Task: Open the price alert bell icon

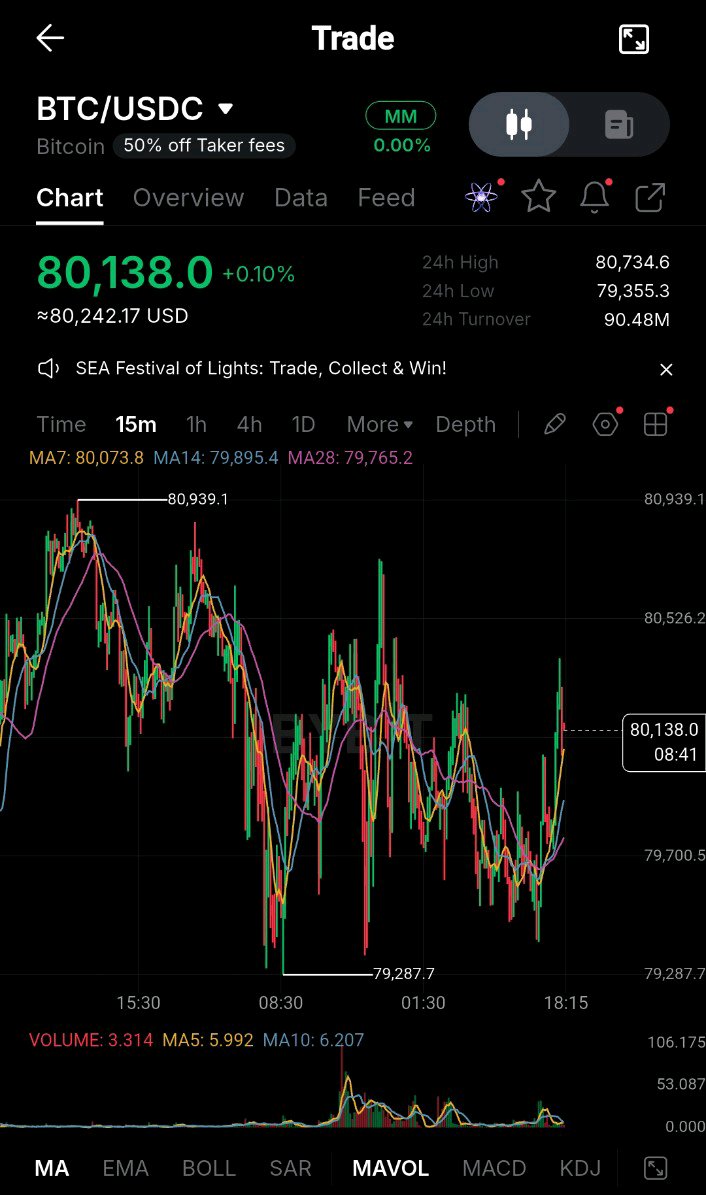Action: point(595,197)
